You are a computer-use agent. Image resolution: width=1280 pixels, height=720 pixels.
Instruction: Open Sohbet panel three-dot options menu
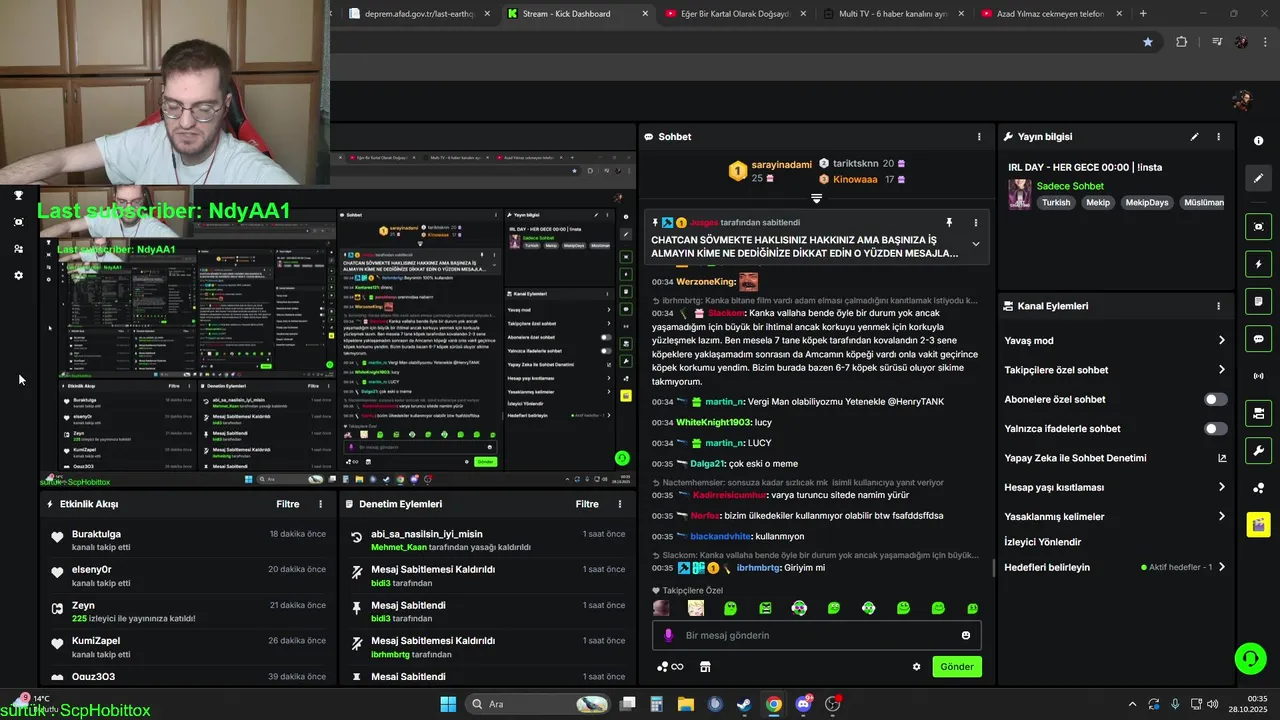[x=979, y=137]
